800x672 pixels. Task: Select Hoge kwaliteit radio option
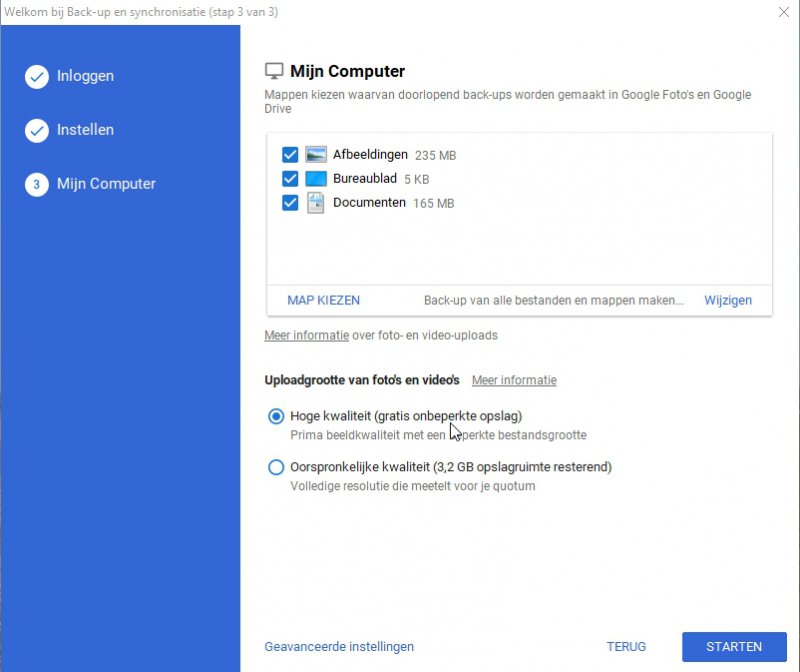(276, 416)
